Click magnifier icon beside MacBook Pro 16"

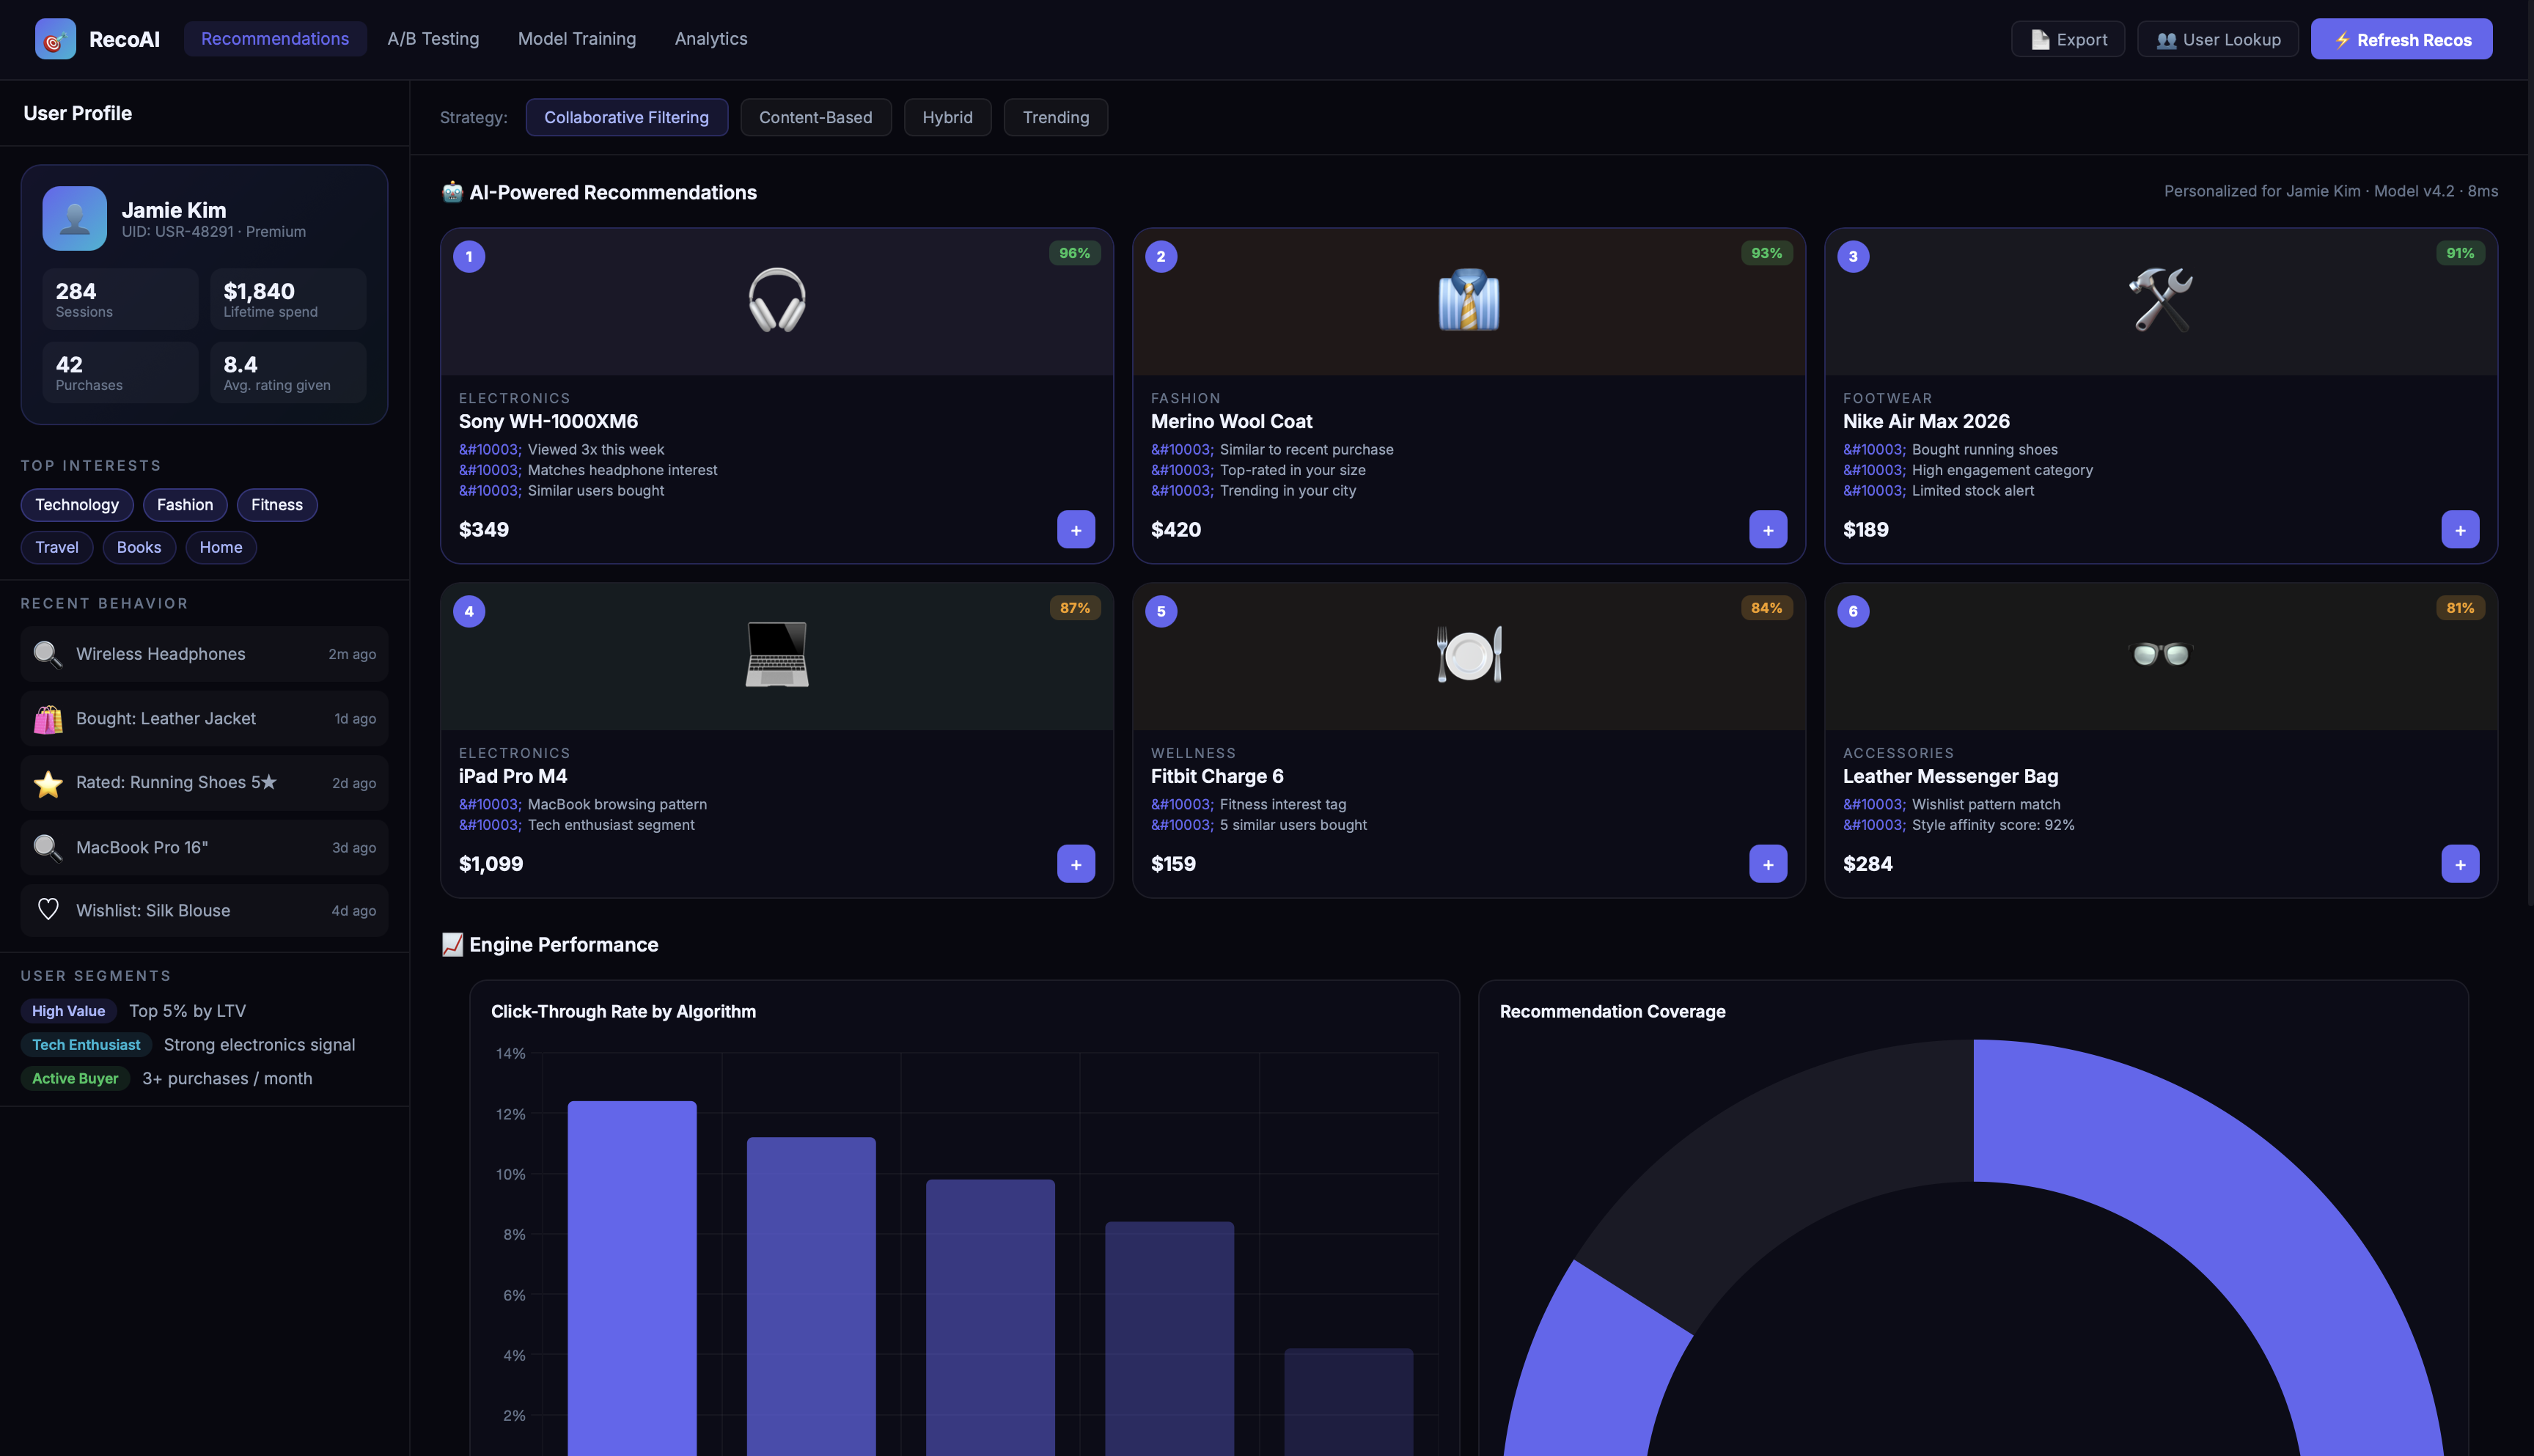tap(47, 848)
